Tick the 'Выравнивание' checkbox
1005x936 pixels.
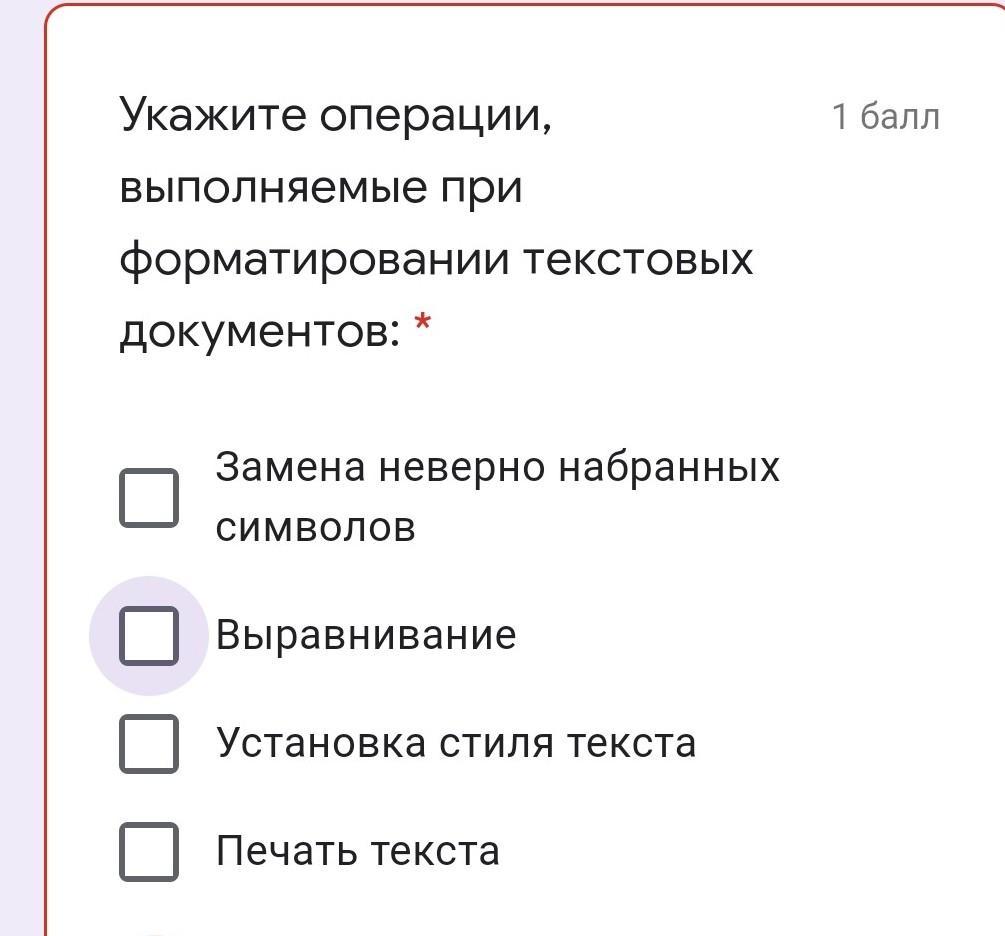pos(149,636)
